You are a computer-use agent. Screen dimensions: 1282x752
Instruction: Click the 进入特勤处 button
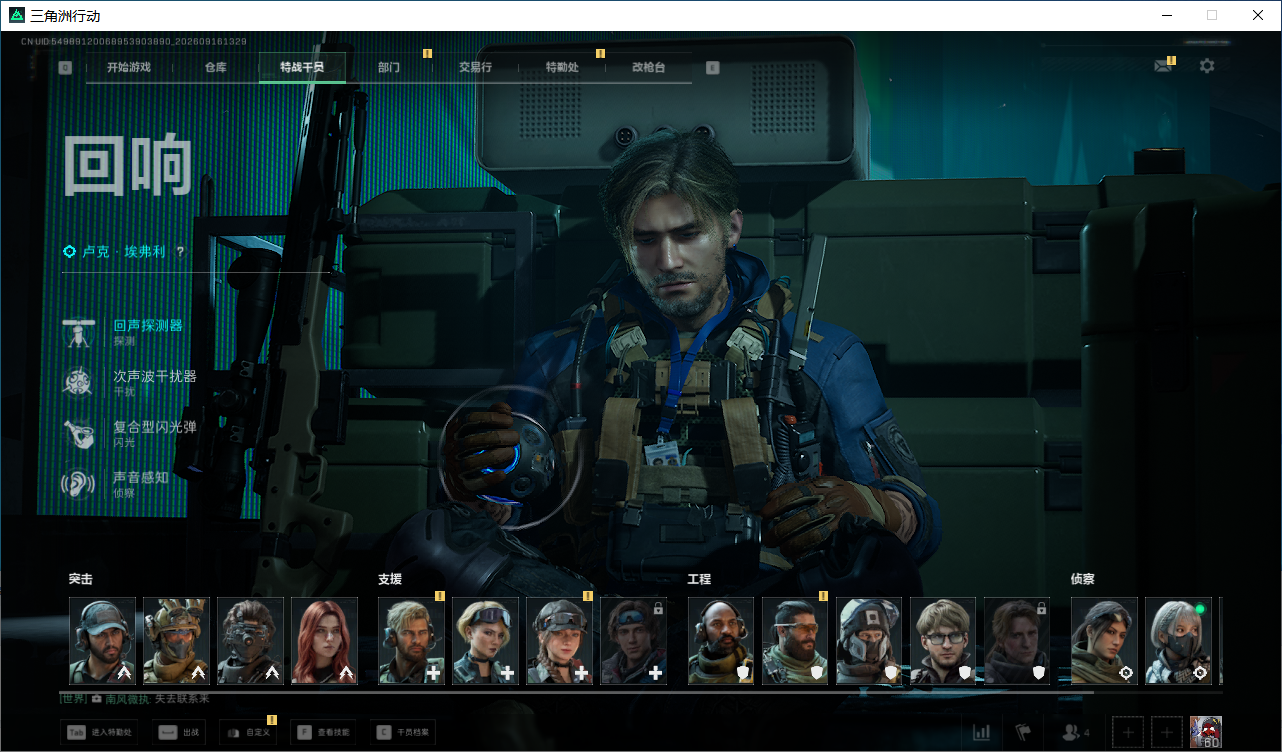point(100,732)
